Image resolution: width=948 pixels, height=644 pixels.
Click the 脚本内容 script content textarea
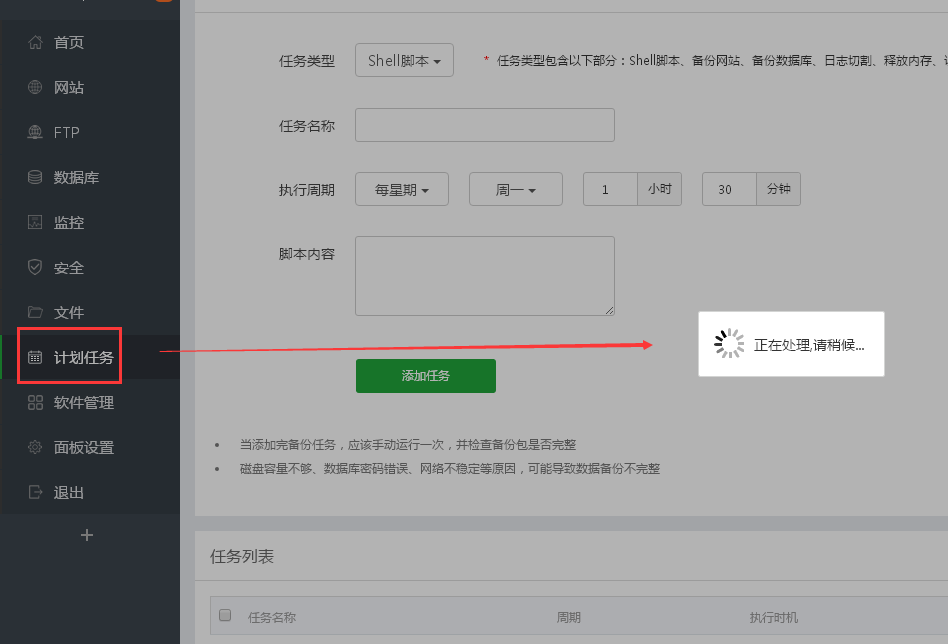pos(484,275)
